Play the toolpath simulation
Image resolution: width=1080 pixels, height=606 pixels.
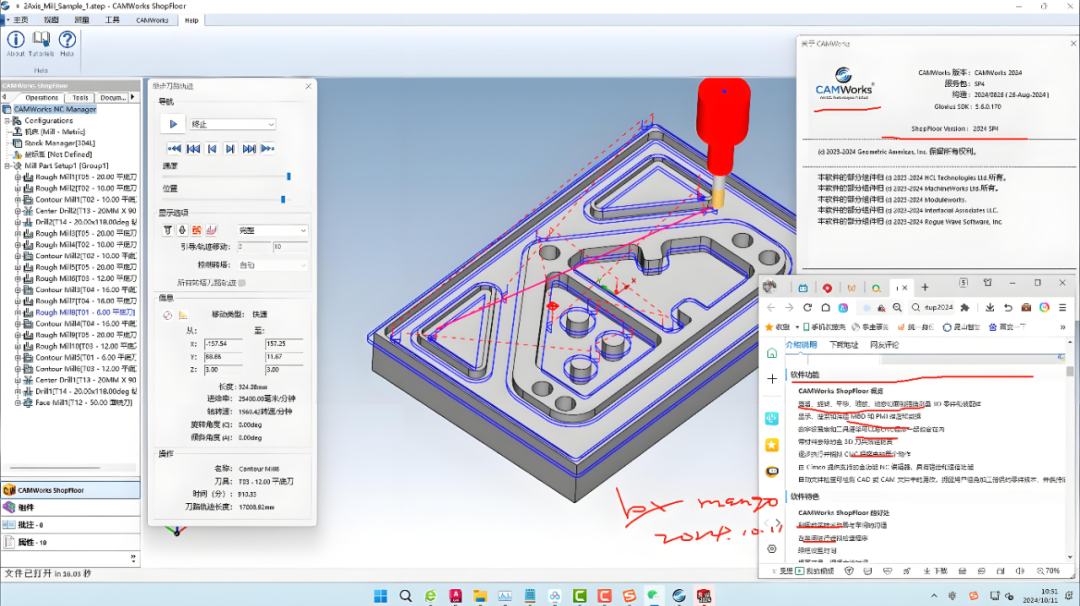coord(173,124)
